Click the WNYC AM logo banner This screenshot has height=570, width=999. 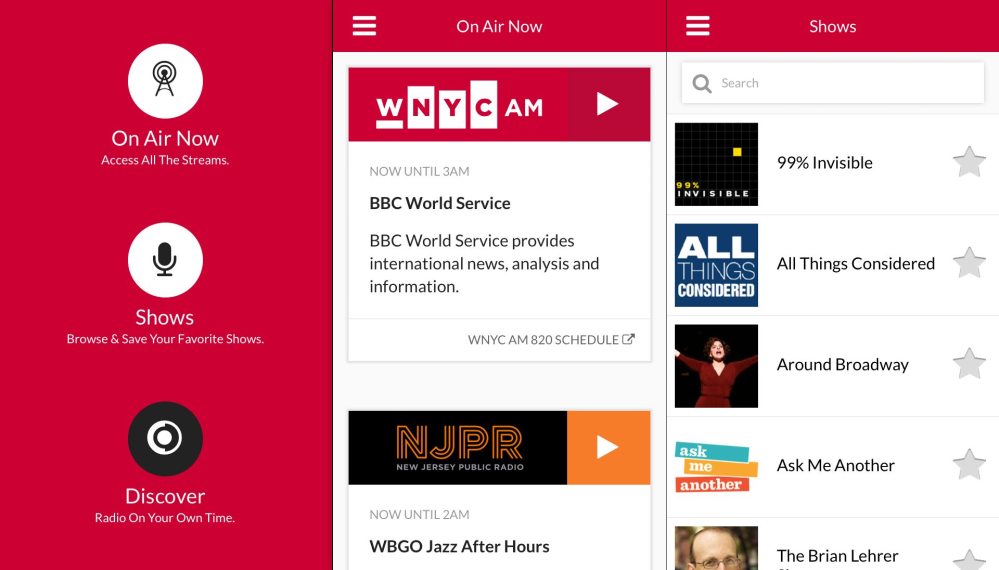tap(458, 104)
